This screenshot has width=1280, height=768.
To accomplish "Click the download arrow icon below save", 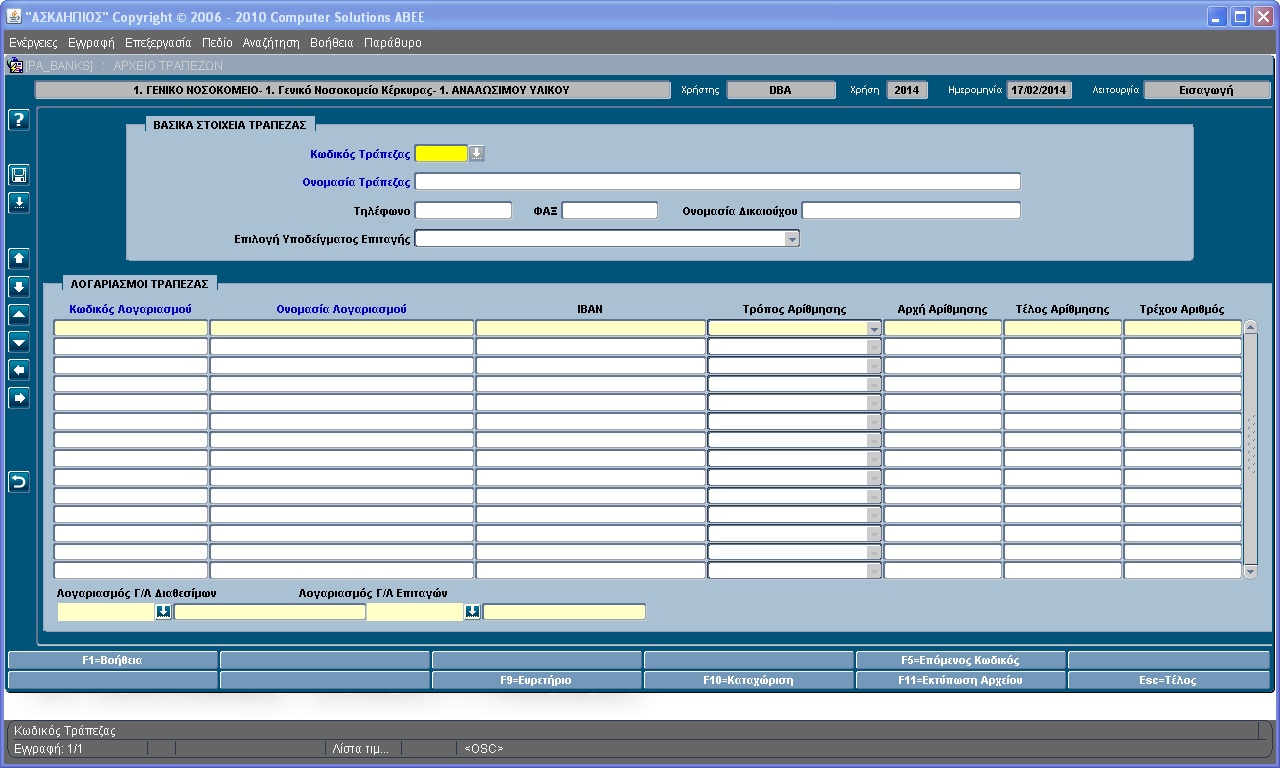I will (19, 203).
